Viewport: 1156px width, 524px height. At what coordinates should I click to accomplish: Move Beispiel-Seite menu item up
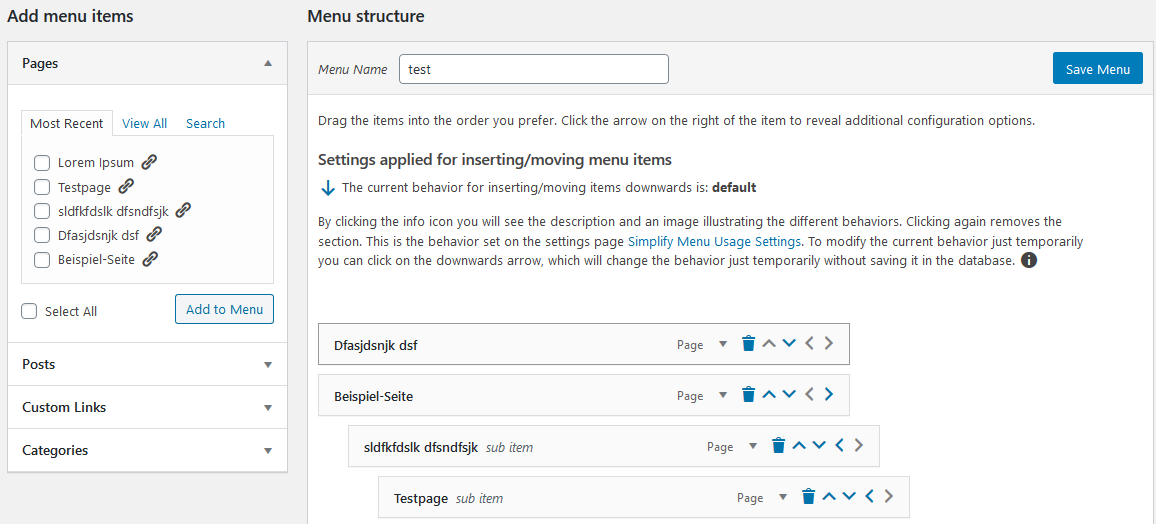pyautogui.click(x=769, y=395)
